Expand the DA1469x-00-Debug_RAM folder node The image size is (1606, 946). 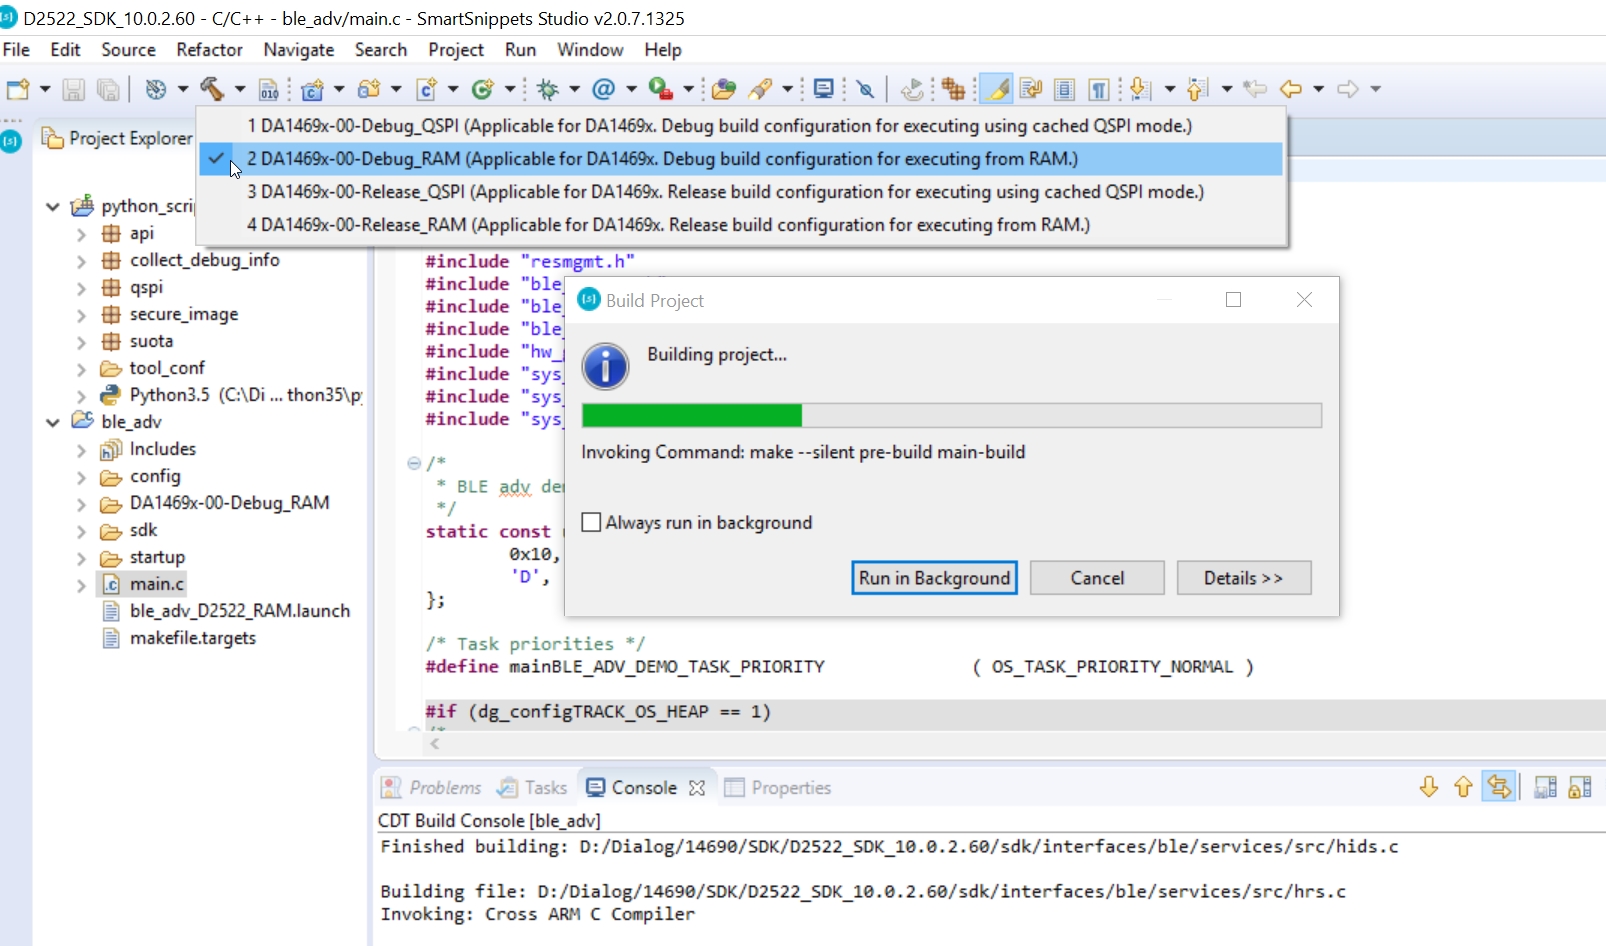click(x=82, y=504)
